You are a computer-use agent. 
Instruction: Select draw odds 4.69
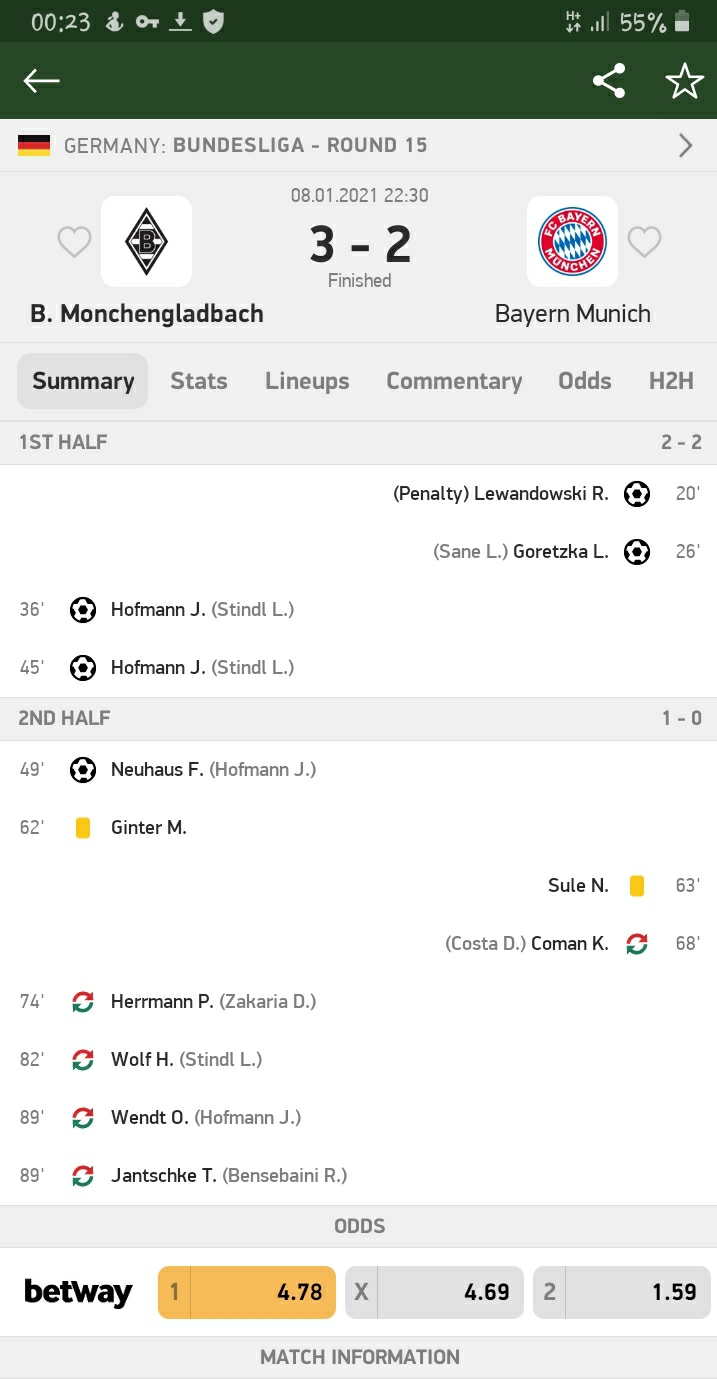point(434,1292)
